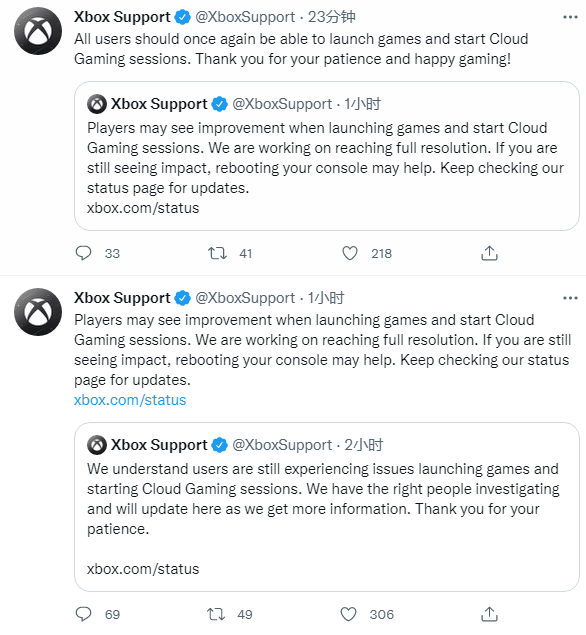586x635 pixels.
Task: Open quoted tweet about players seeing improvement
Action: pos(327,156)
